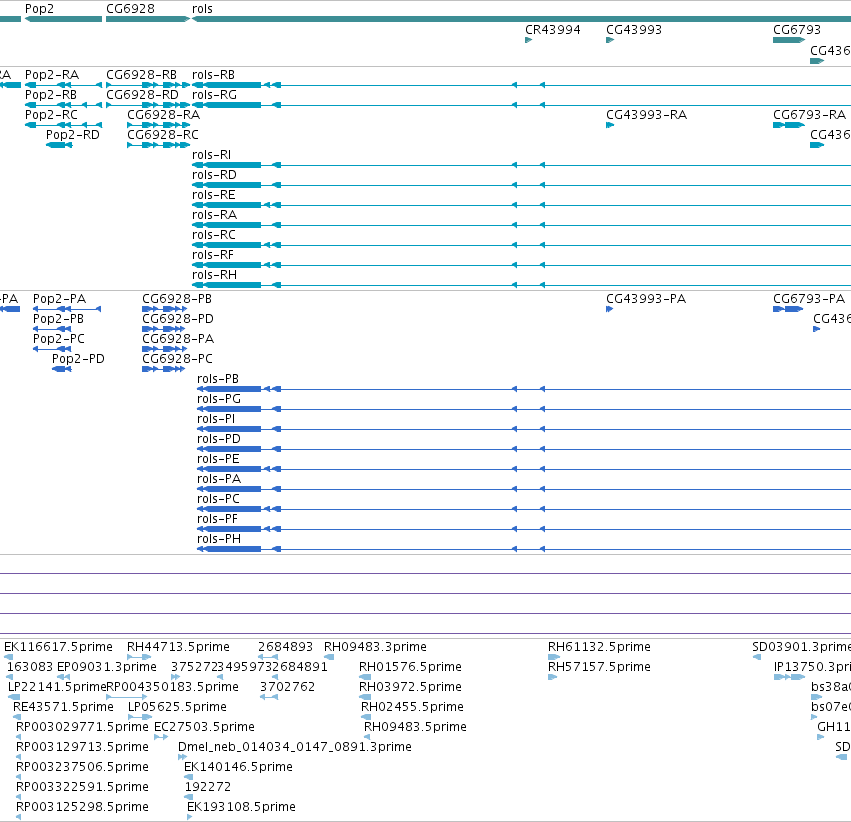The height and width of the screenshot is (822, 851).
Task: Select the CG6928-PB protein label
Action: 177,299
